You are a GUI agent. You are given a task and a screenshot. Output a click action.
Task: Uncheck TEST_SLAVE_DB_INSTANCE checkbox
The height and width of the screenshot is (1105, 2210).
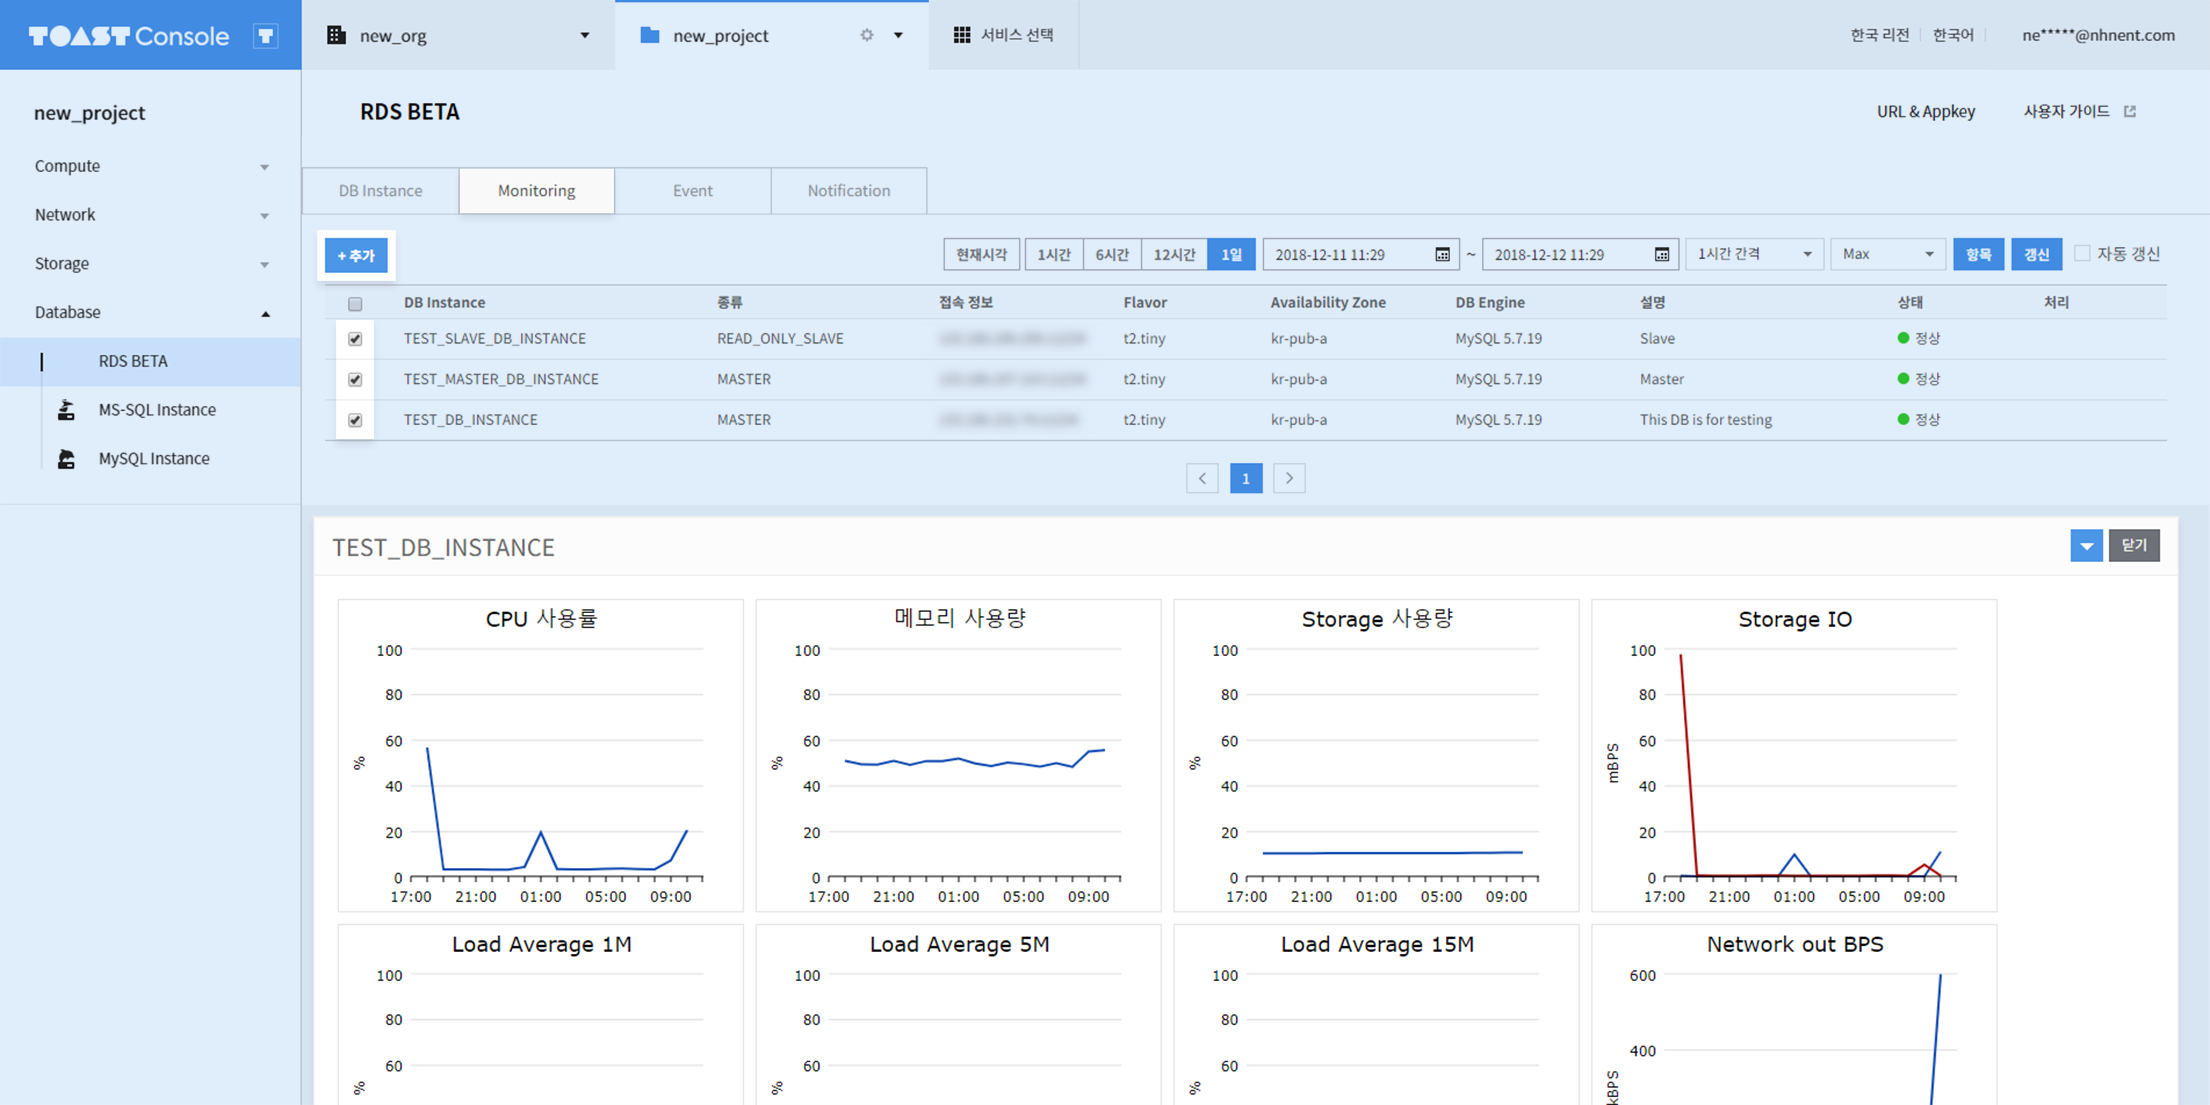(x=355, y=339)
